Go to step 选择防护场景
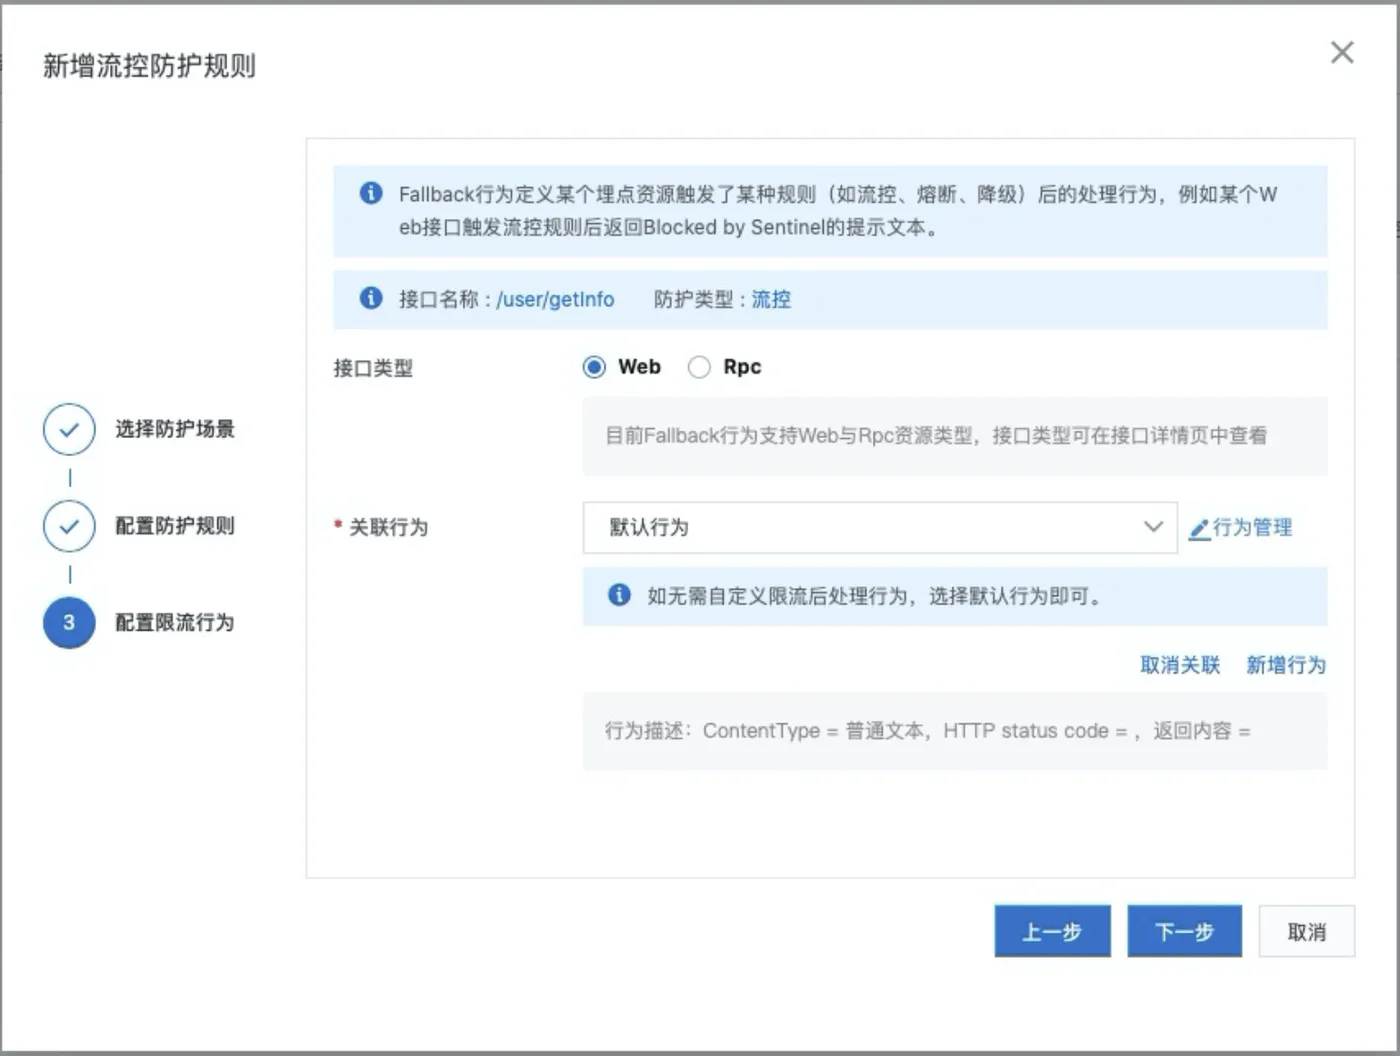 click(175, 429)
